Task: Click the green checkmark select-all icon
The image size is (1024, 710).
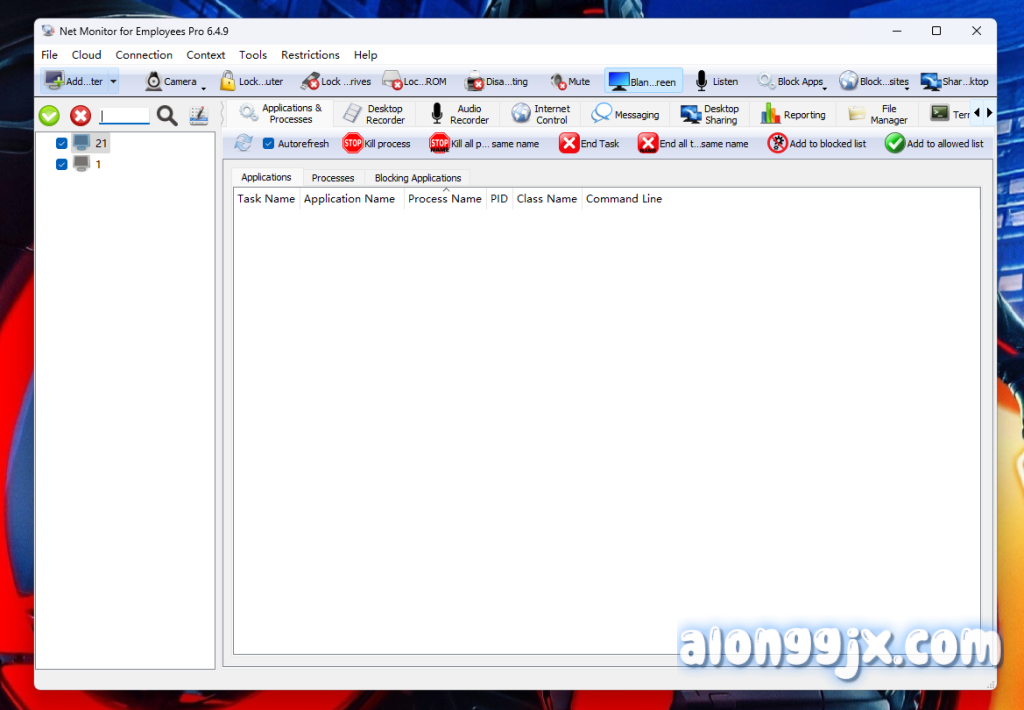Action: pos(49,116)
